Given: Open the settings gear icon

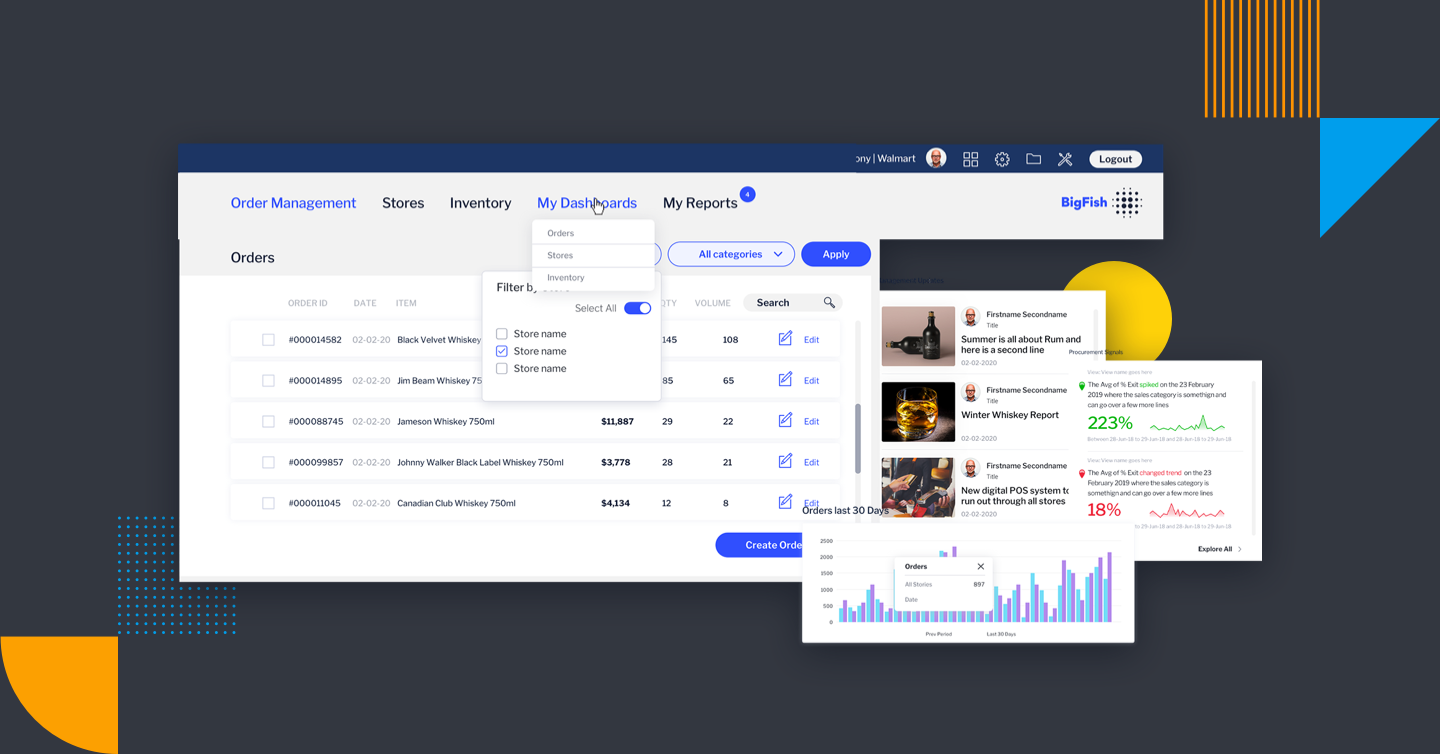Looking at the screenshot, I should 1002,159.
